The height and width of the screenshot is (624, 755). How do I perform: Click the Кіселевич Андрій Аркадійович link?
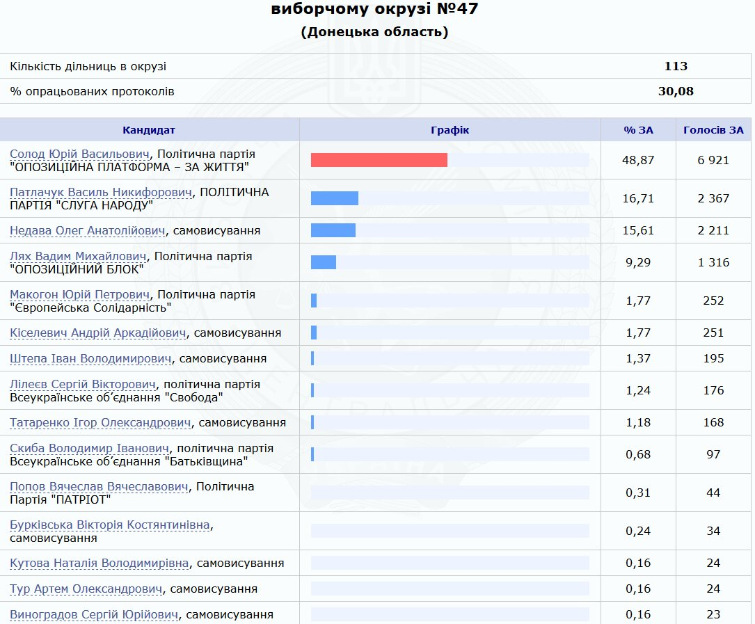click(x=98, y=332)
